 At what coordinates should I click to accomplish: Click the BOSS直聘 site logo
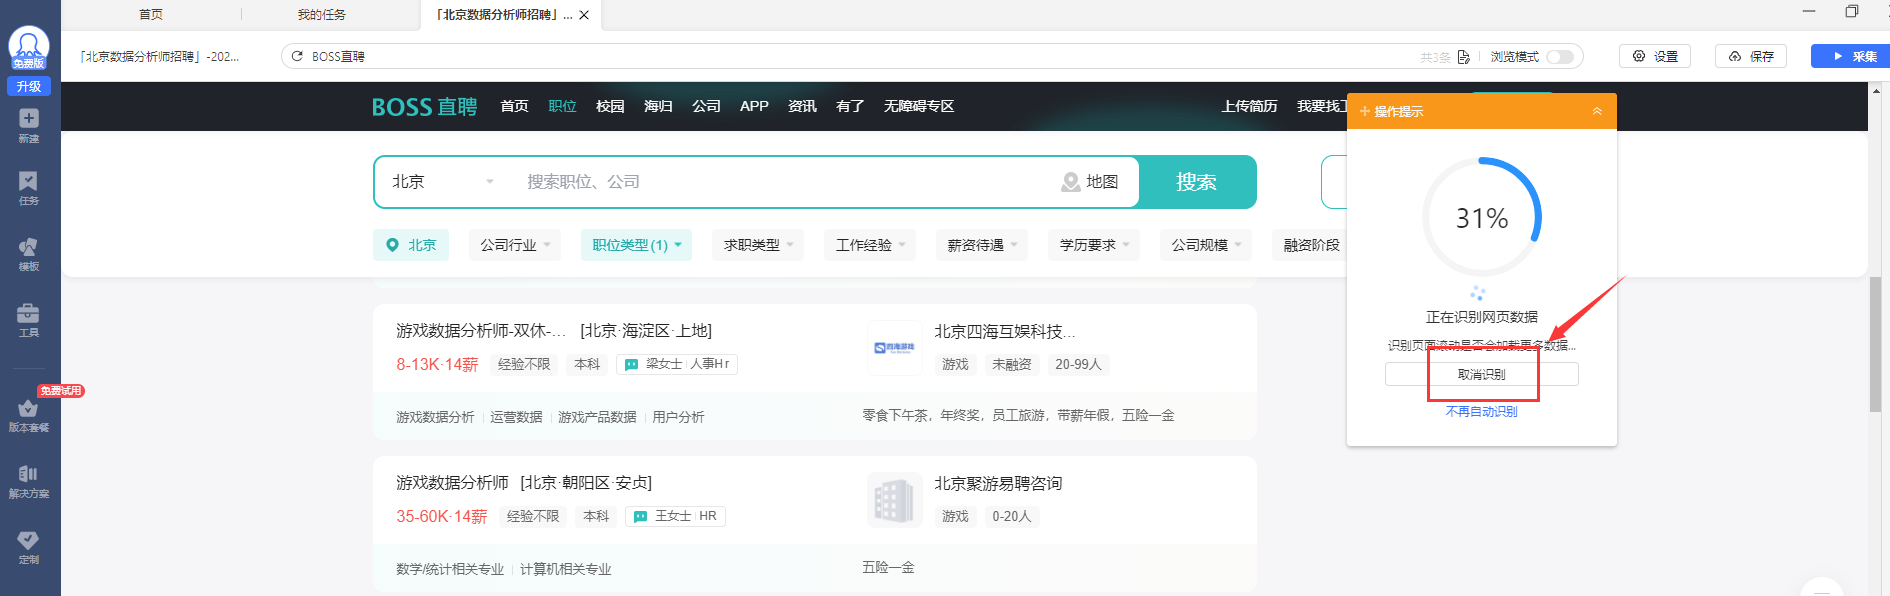[x=424, y=107]
